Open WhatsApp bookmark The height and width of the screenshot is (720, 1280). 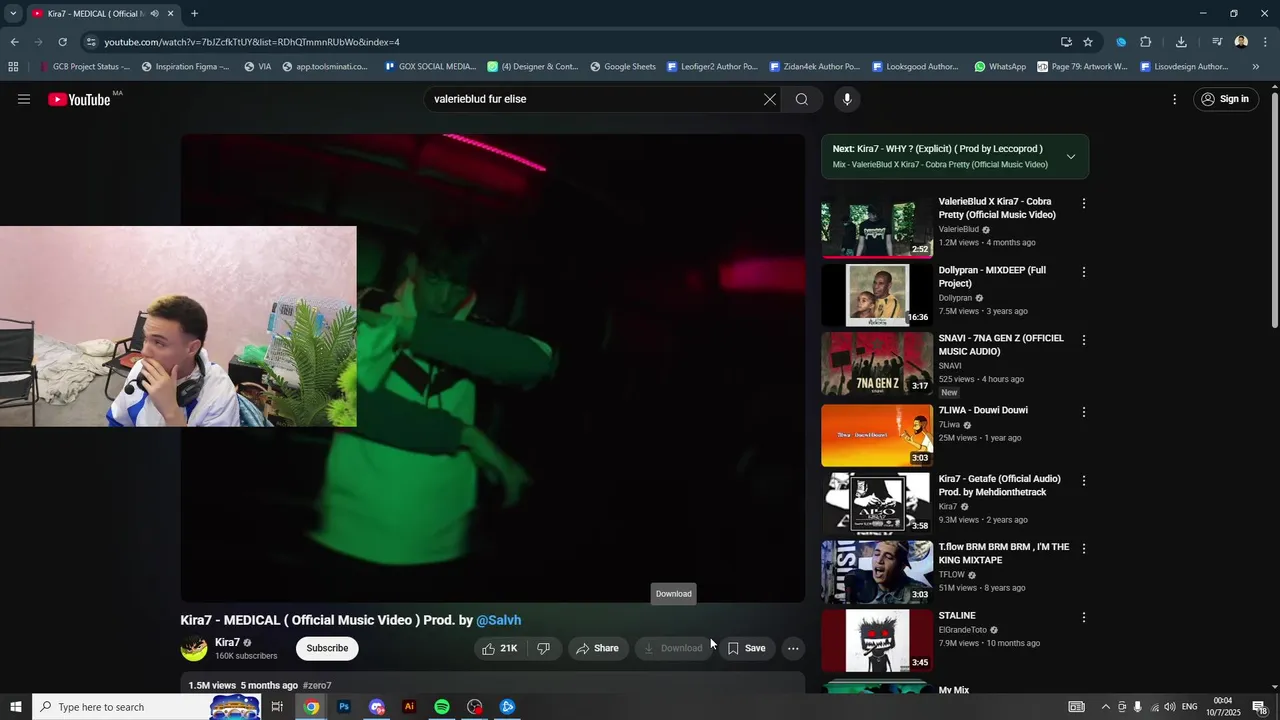tap(1000, 67)
